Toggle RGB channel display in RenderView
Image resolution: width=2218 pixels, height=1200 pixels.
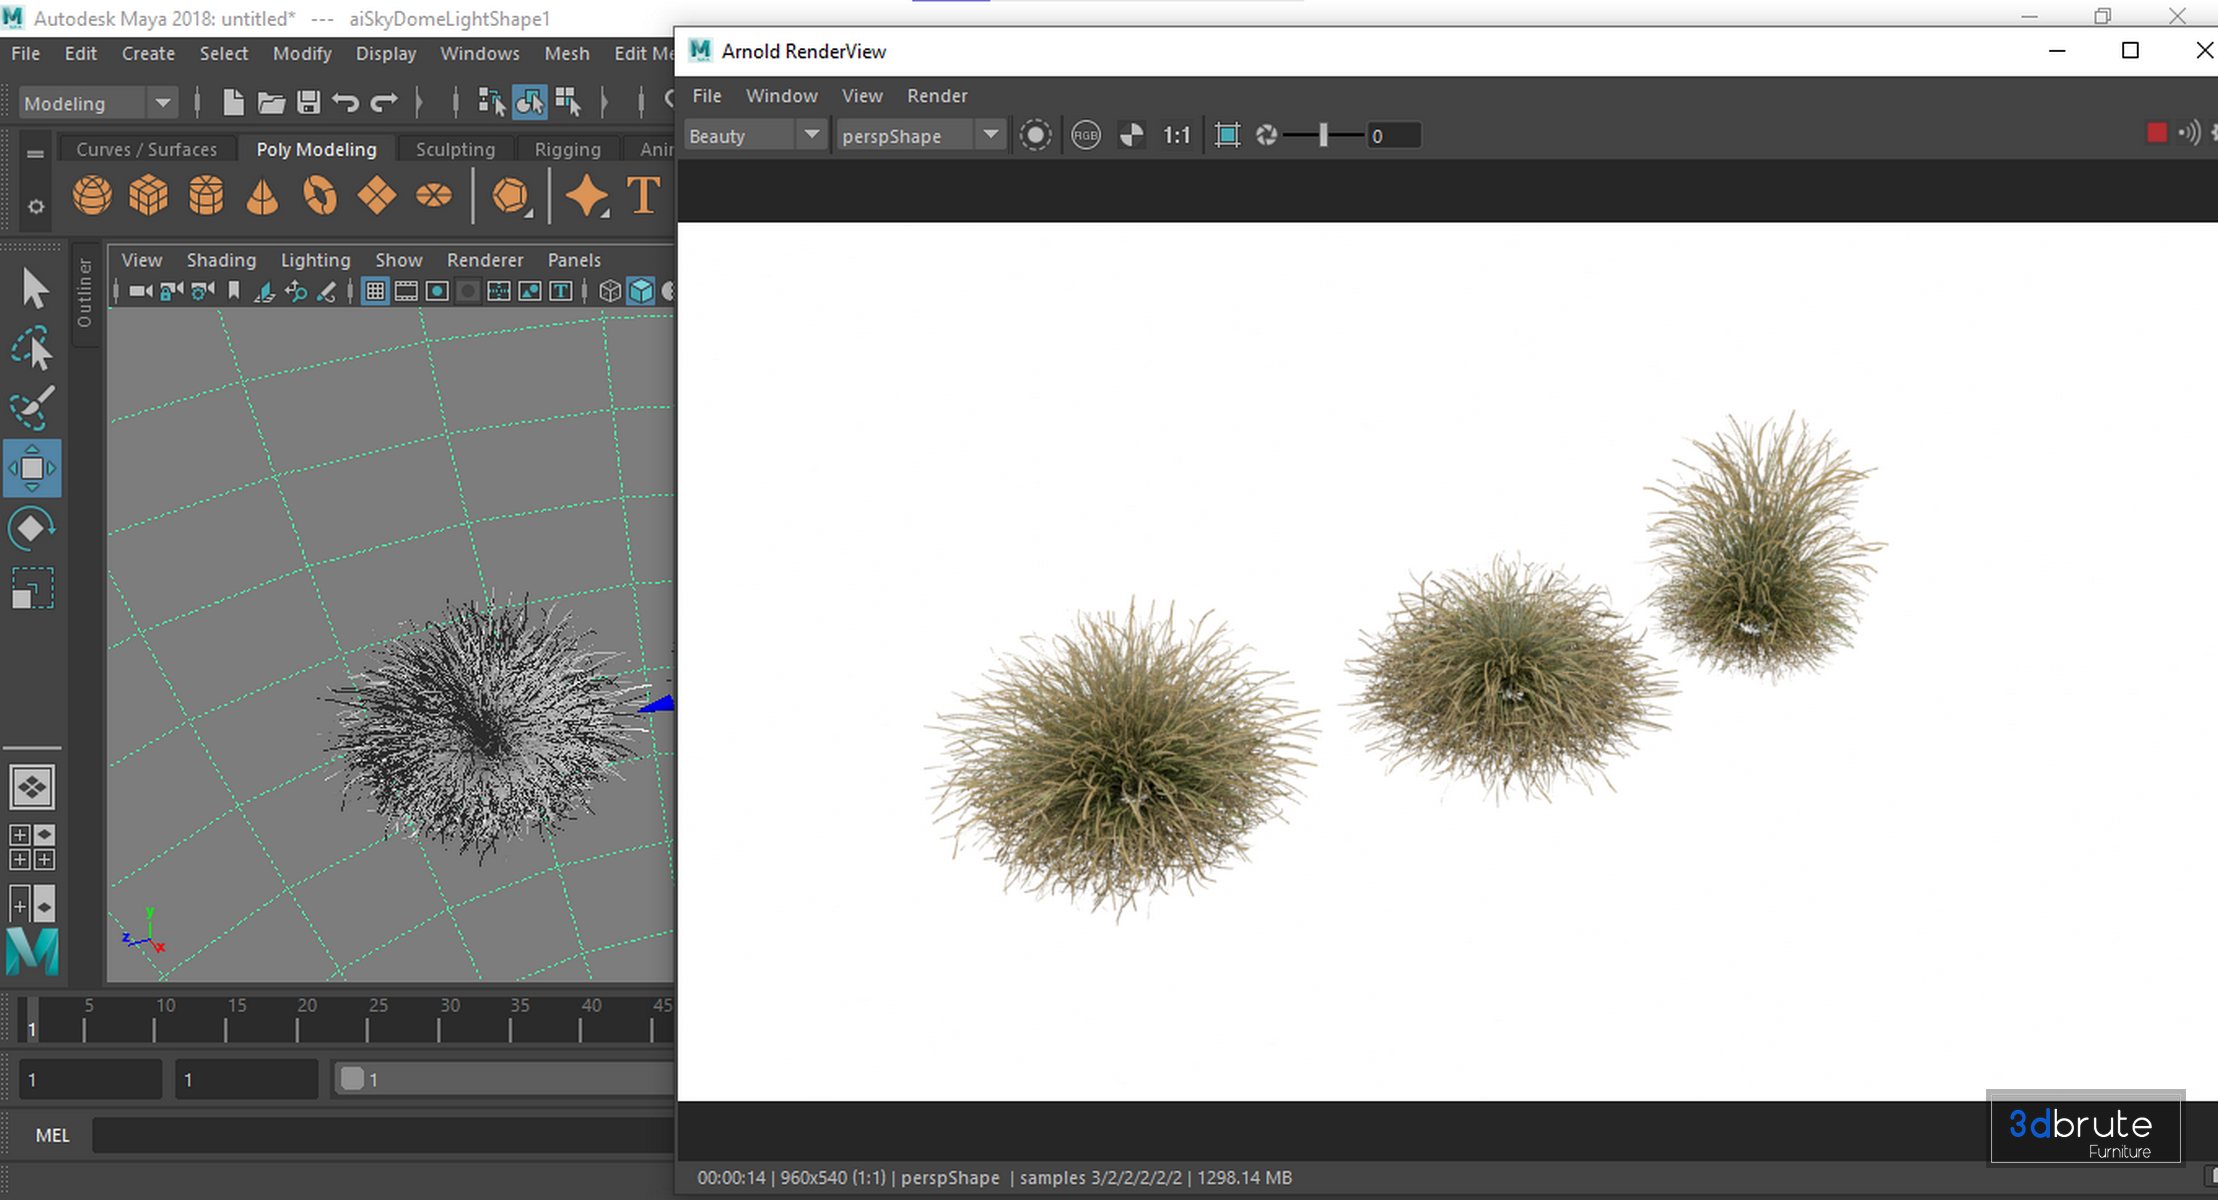(x=1085, y=135)
